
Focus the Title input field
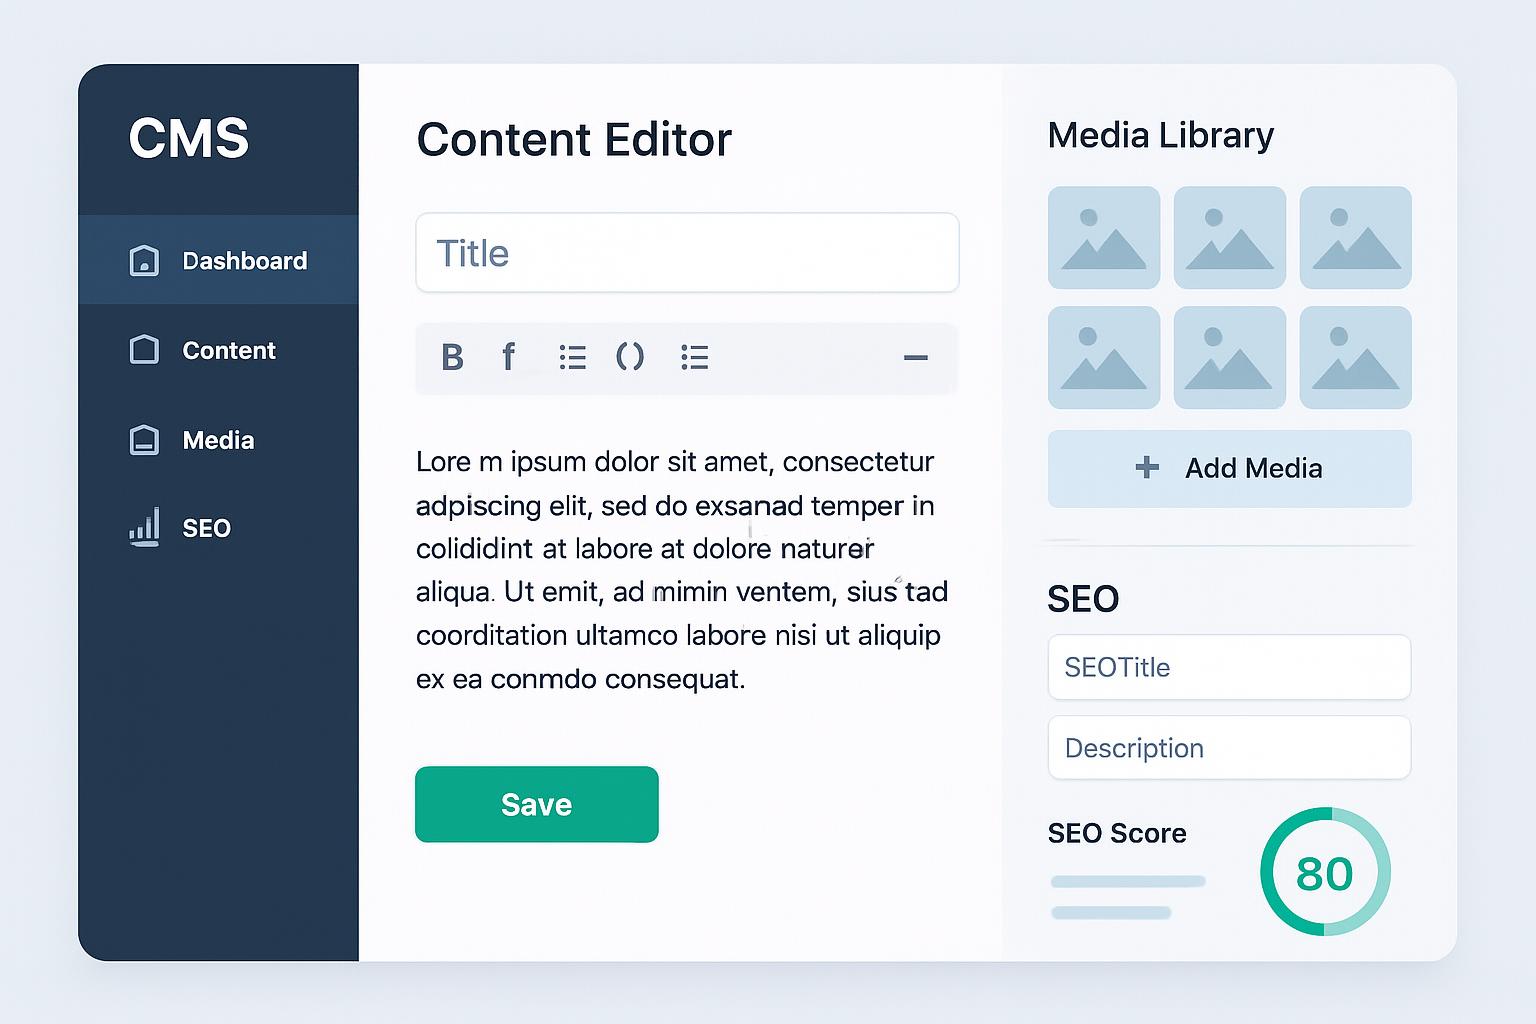(687, 253)
